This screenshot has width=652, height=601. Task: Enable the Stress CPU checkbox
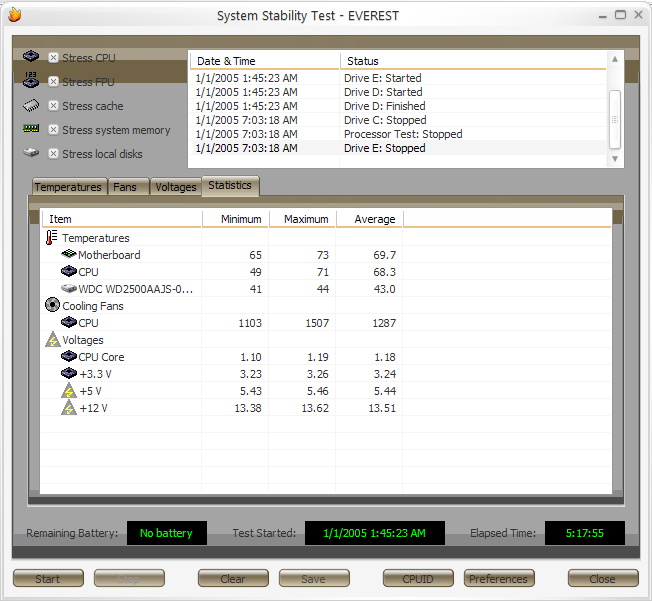[x=53, y=58]
